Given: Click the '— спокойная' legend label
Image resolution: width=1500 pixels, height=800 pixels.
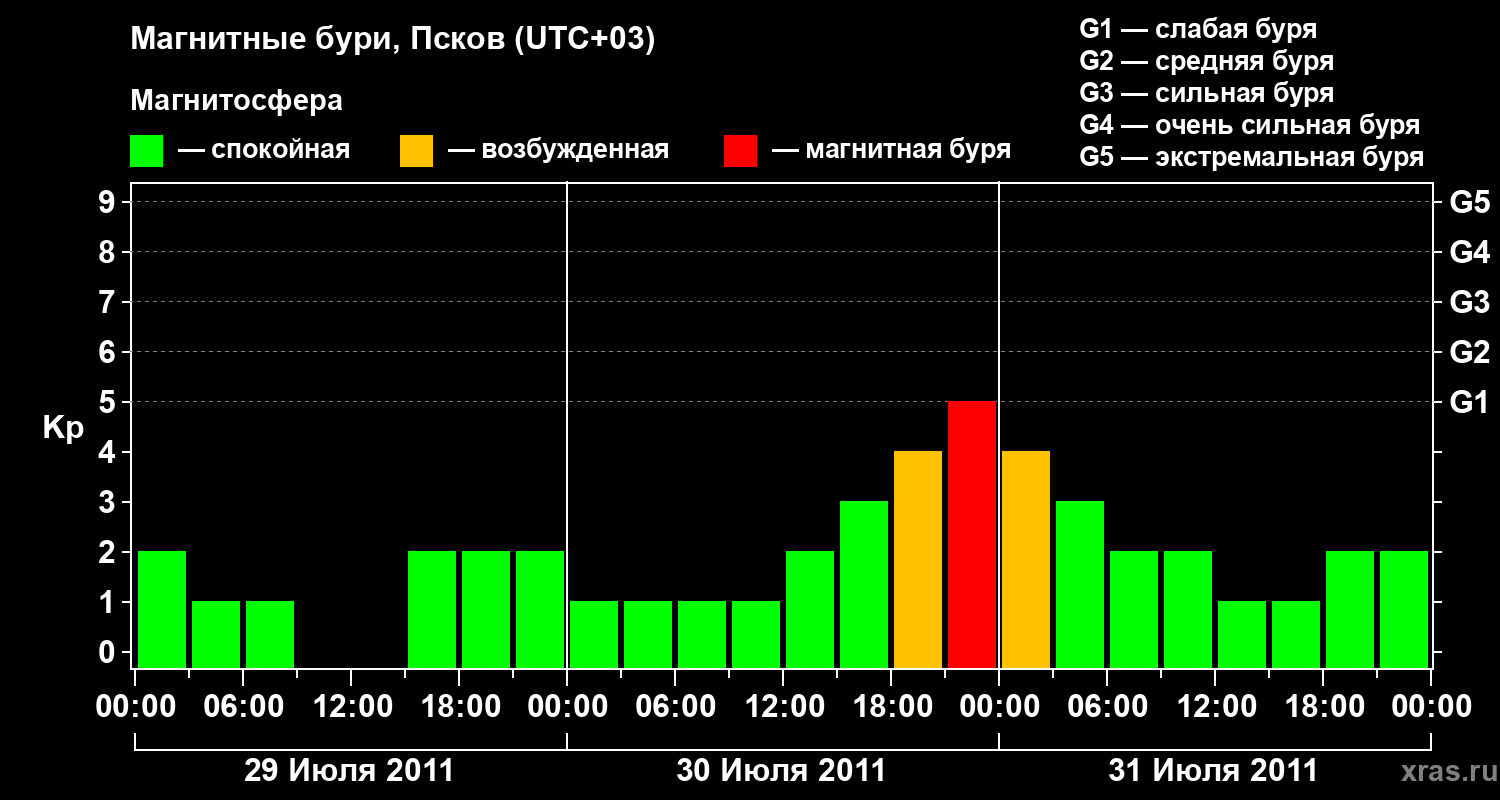Looking at the screenshot, I should point(264,150).
